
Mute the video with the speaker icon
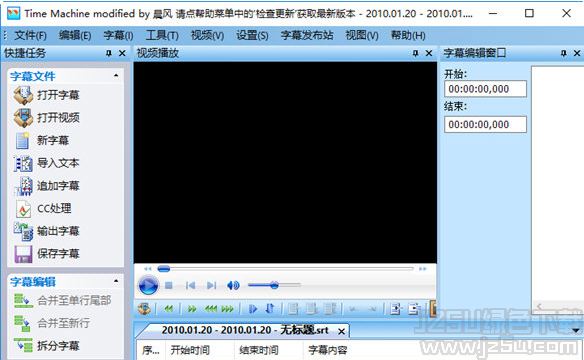tap(233, 286)
